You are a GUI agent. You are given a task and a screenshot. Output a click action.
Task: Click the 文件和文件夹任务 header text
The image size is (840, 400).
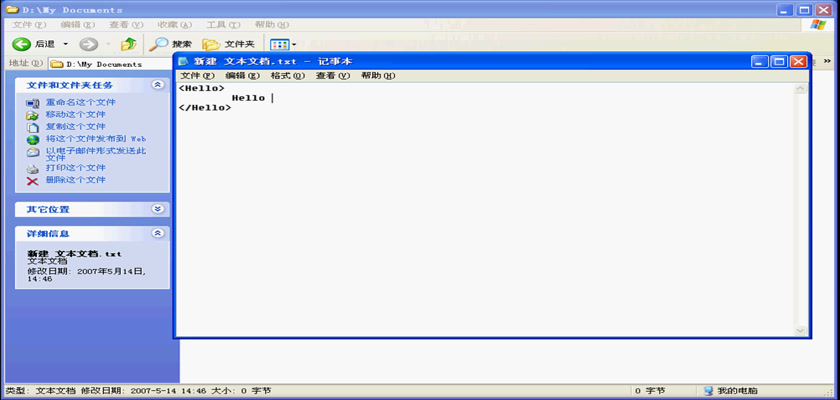pyautogui.click(x=70, y=85)
